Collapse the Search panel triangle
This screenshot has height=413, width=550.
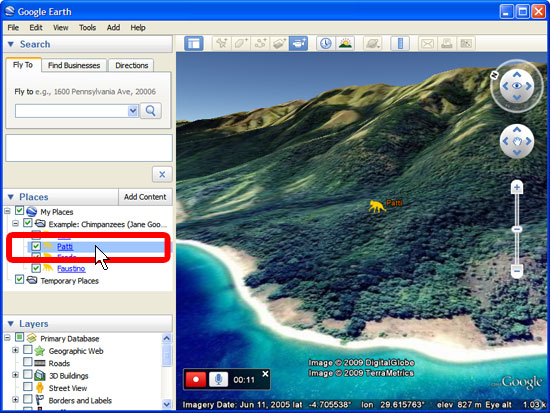[x=11, y=44]
